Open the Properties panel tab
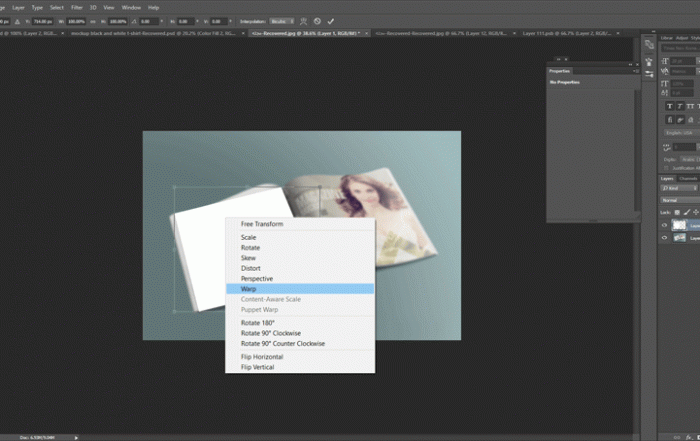700x441 pixels. (559, 71)
